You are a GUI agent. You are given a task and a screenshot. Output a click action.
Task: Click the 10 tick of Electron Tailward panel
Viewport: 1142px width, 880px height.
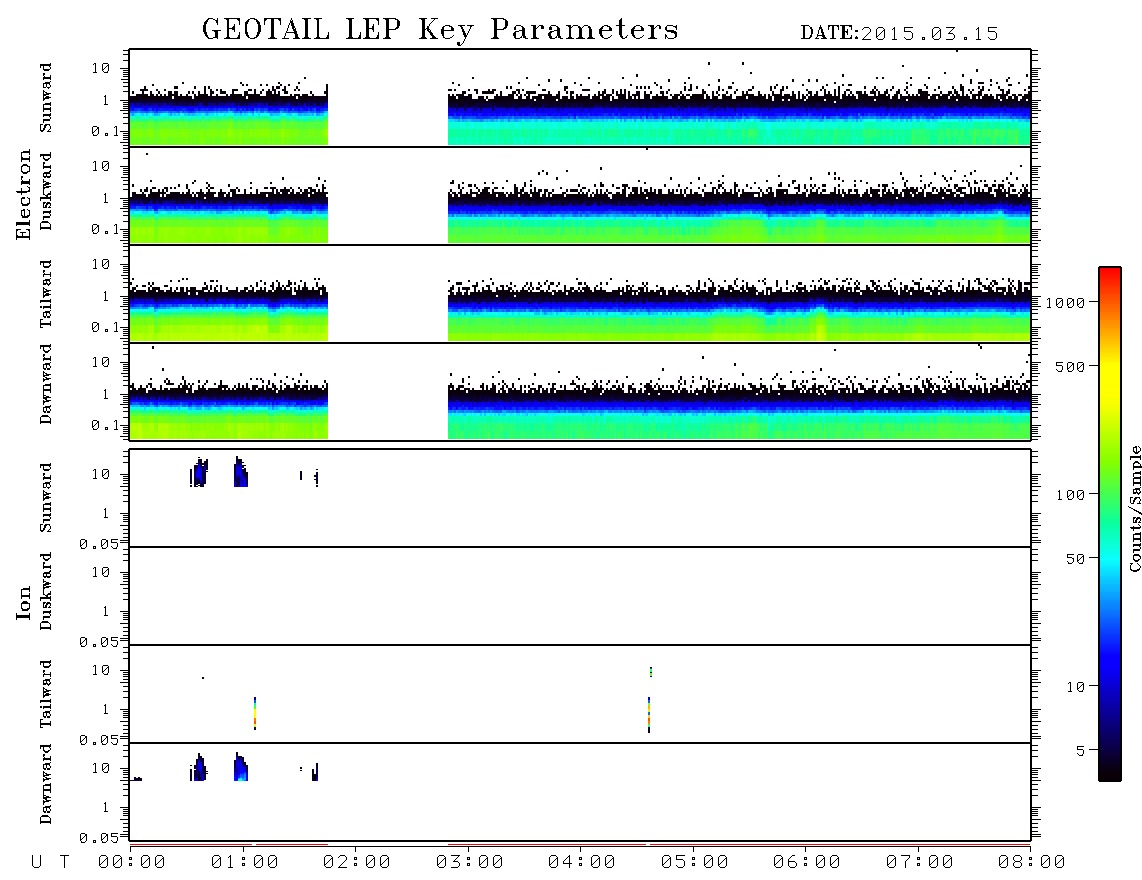click(x=101, y=264)
